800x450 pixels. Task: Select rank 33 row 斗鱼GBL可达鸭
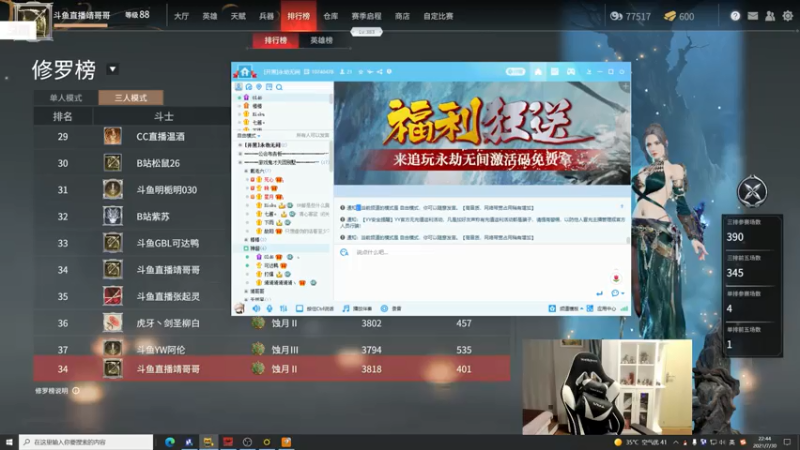point(132,243)
